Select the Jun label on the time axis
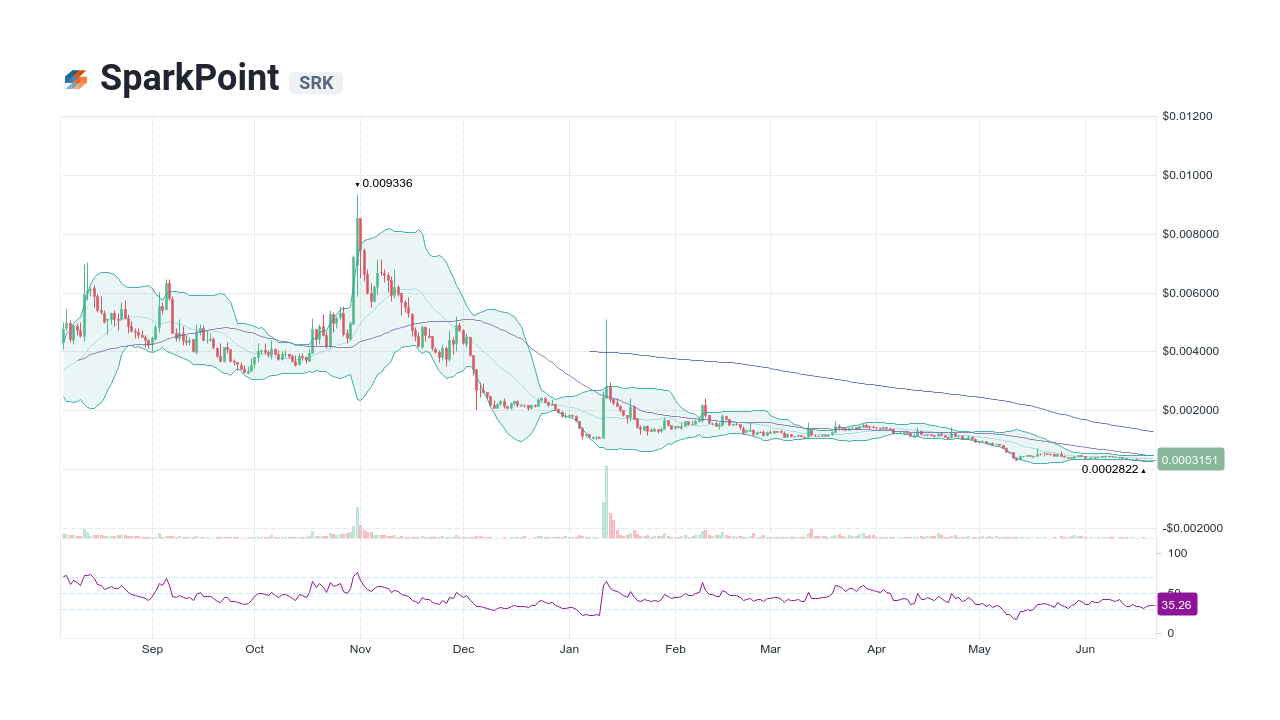 tap(1085, 649)
